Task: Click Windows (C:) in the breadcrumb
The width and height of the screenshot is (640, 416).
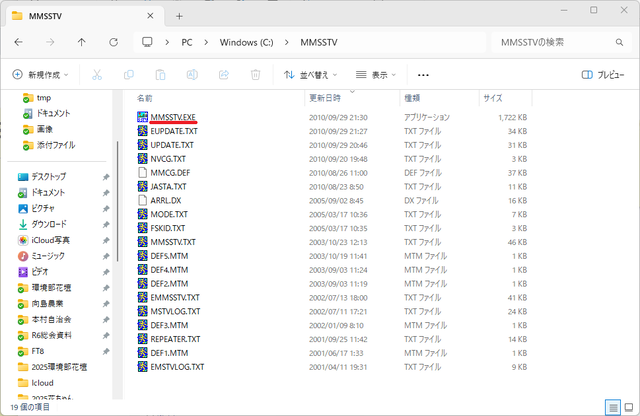Action: [x=247, y=42]
